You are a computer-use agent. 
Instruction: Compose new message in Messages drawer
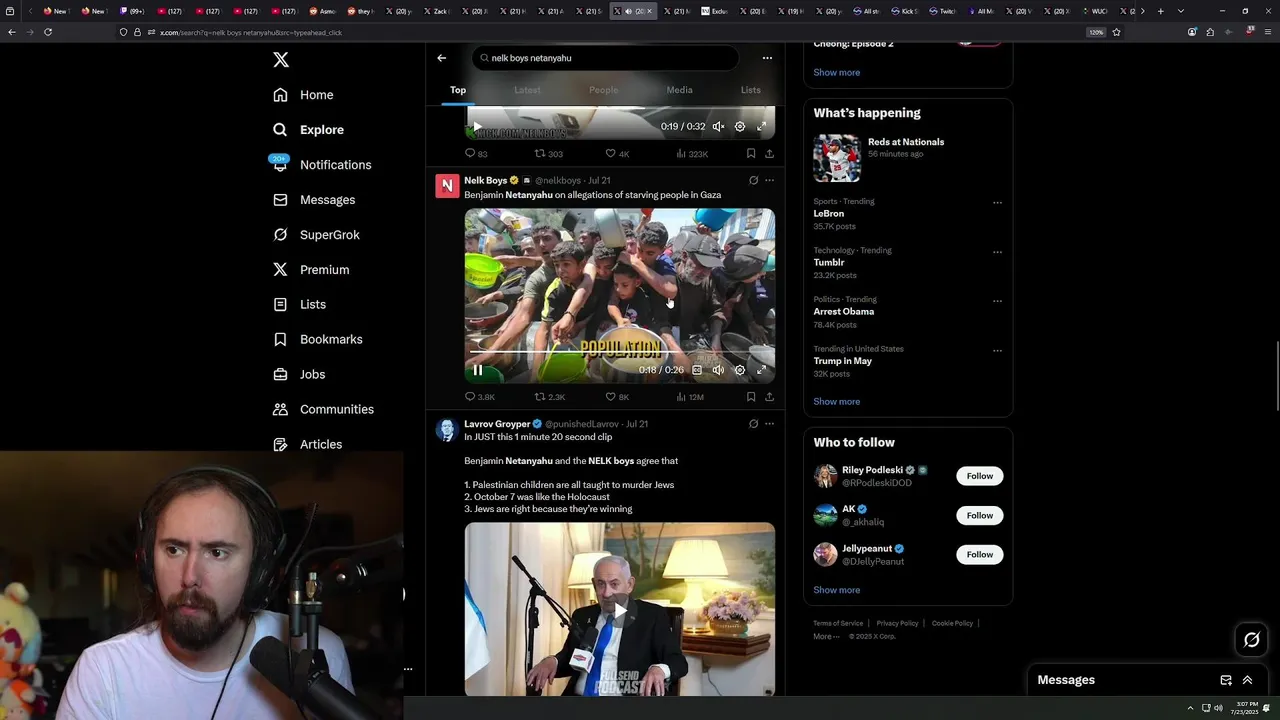coord(1226,680)
